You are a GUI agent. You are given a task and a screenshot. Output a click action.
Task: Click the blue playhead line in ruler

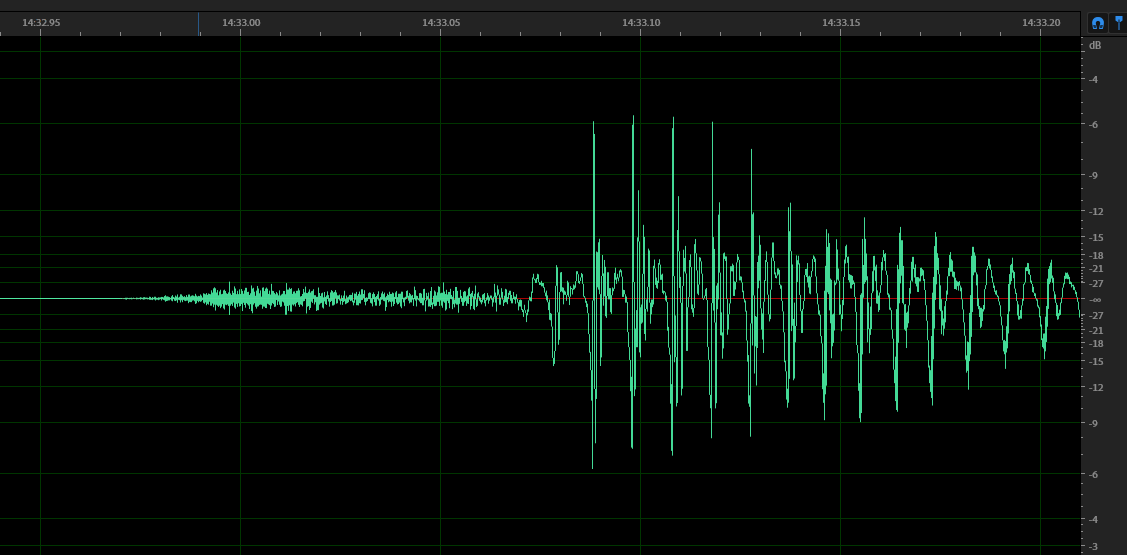point(198,24)
